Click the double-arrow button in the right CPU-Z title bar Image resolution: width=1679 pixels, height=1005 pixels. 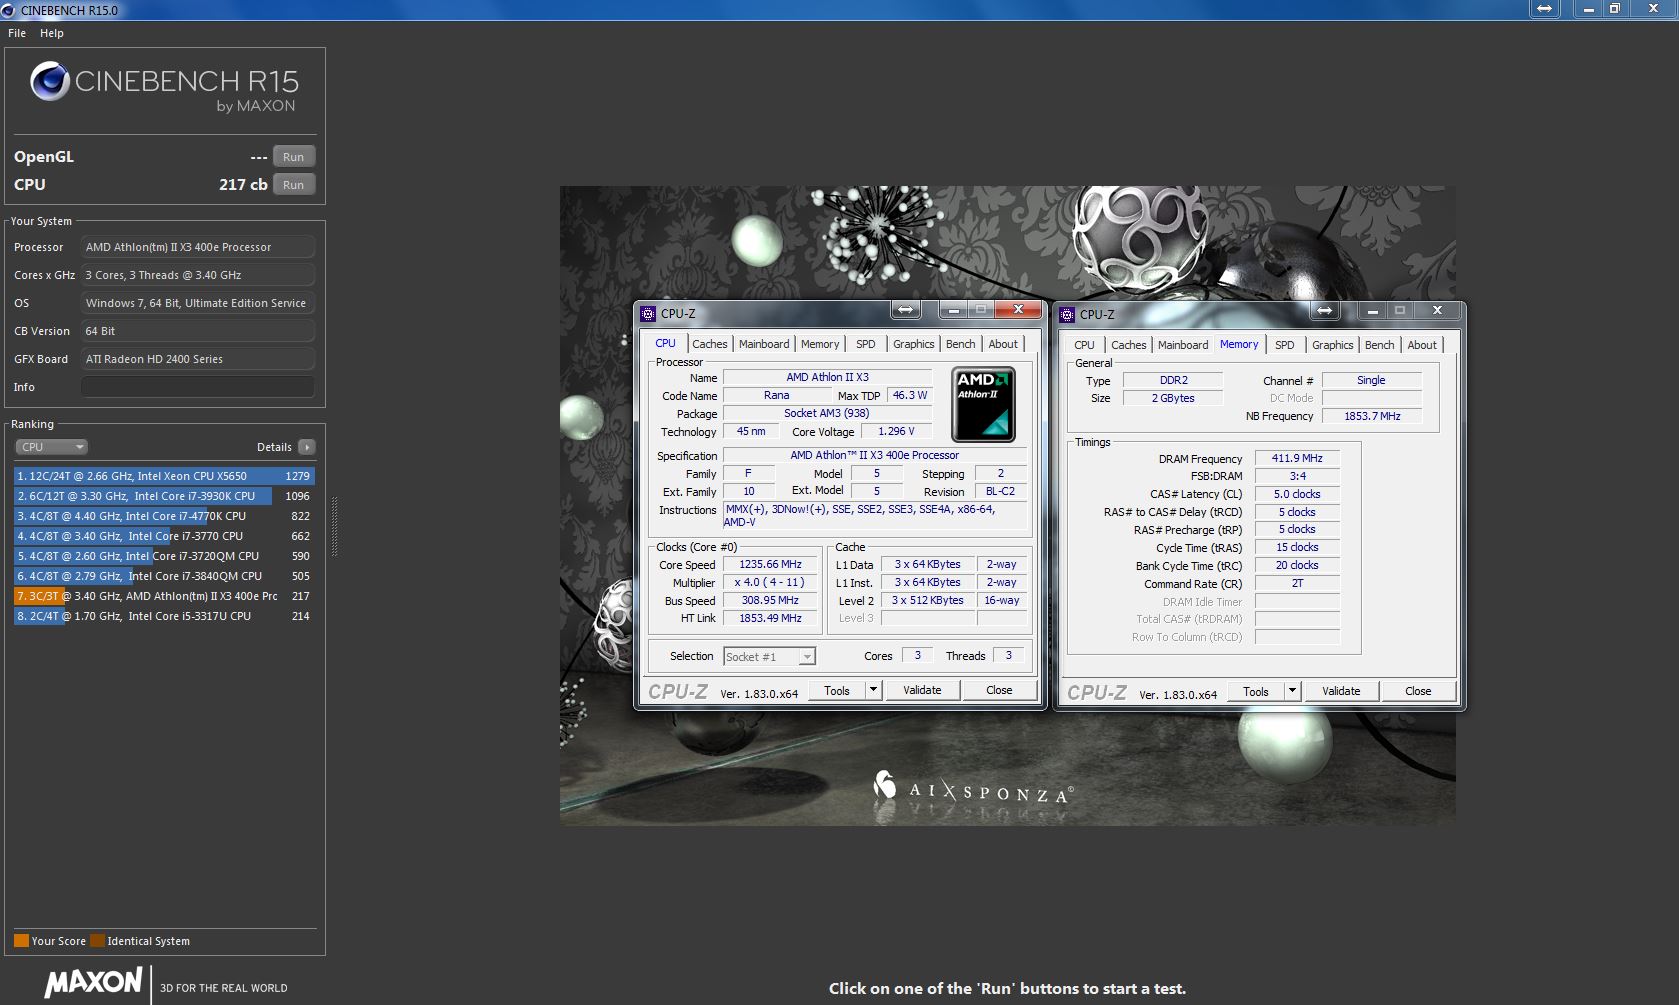(x=1324, y=311)
